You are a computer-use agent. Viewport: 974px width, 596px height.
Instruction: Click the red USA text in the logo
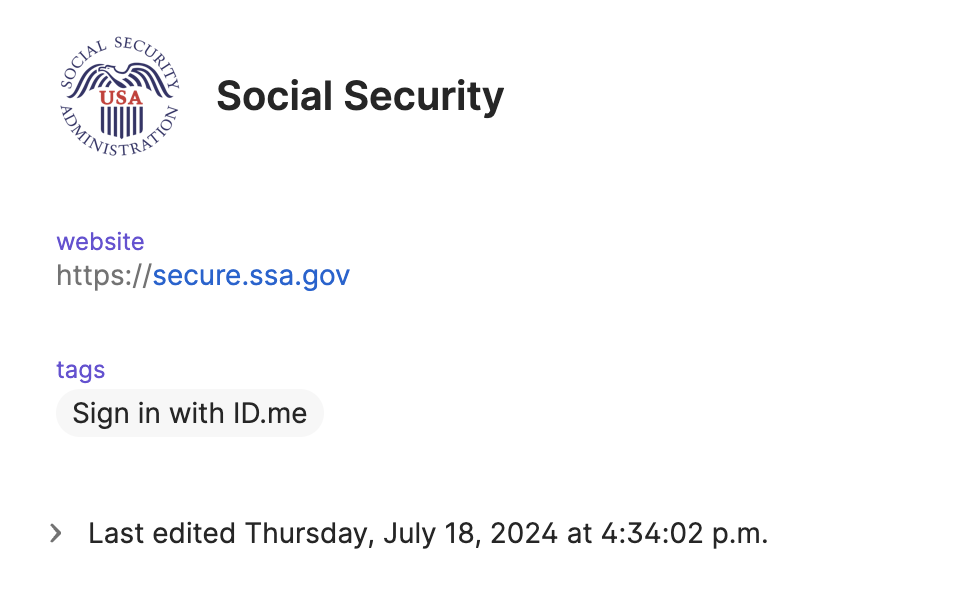pyautogui.click(x=119, y=97)
